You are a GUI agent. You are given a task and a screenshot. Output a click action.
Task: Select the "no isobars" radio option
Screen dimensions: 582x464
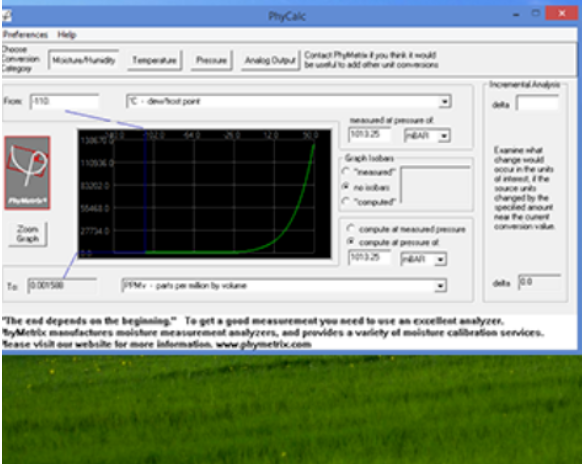346,186
